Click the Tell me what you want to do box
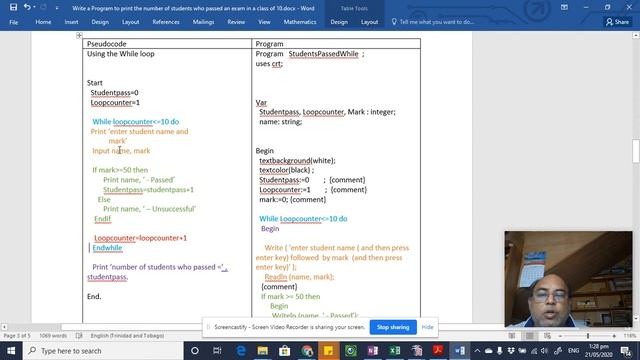Viewport: 640px width, 360px height. (x=433, y=22)
